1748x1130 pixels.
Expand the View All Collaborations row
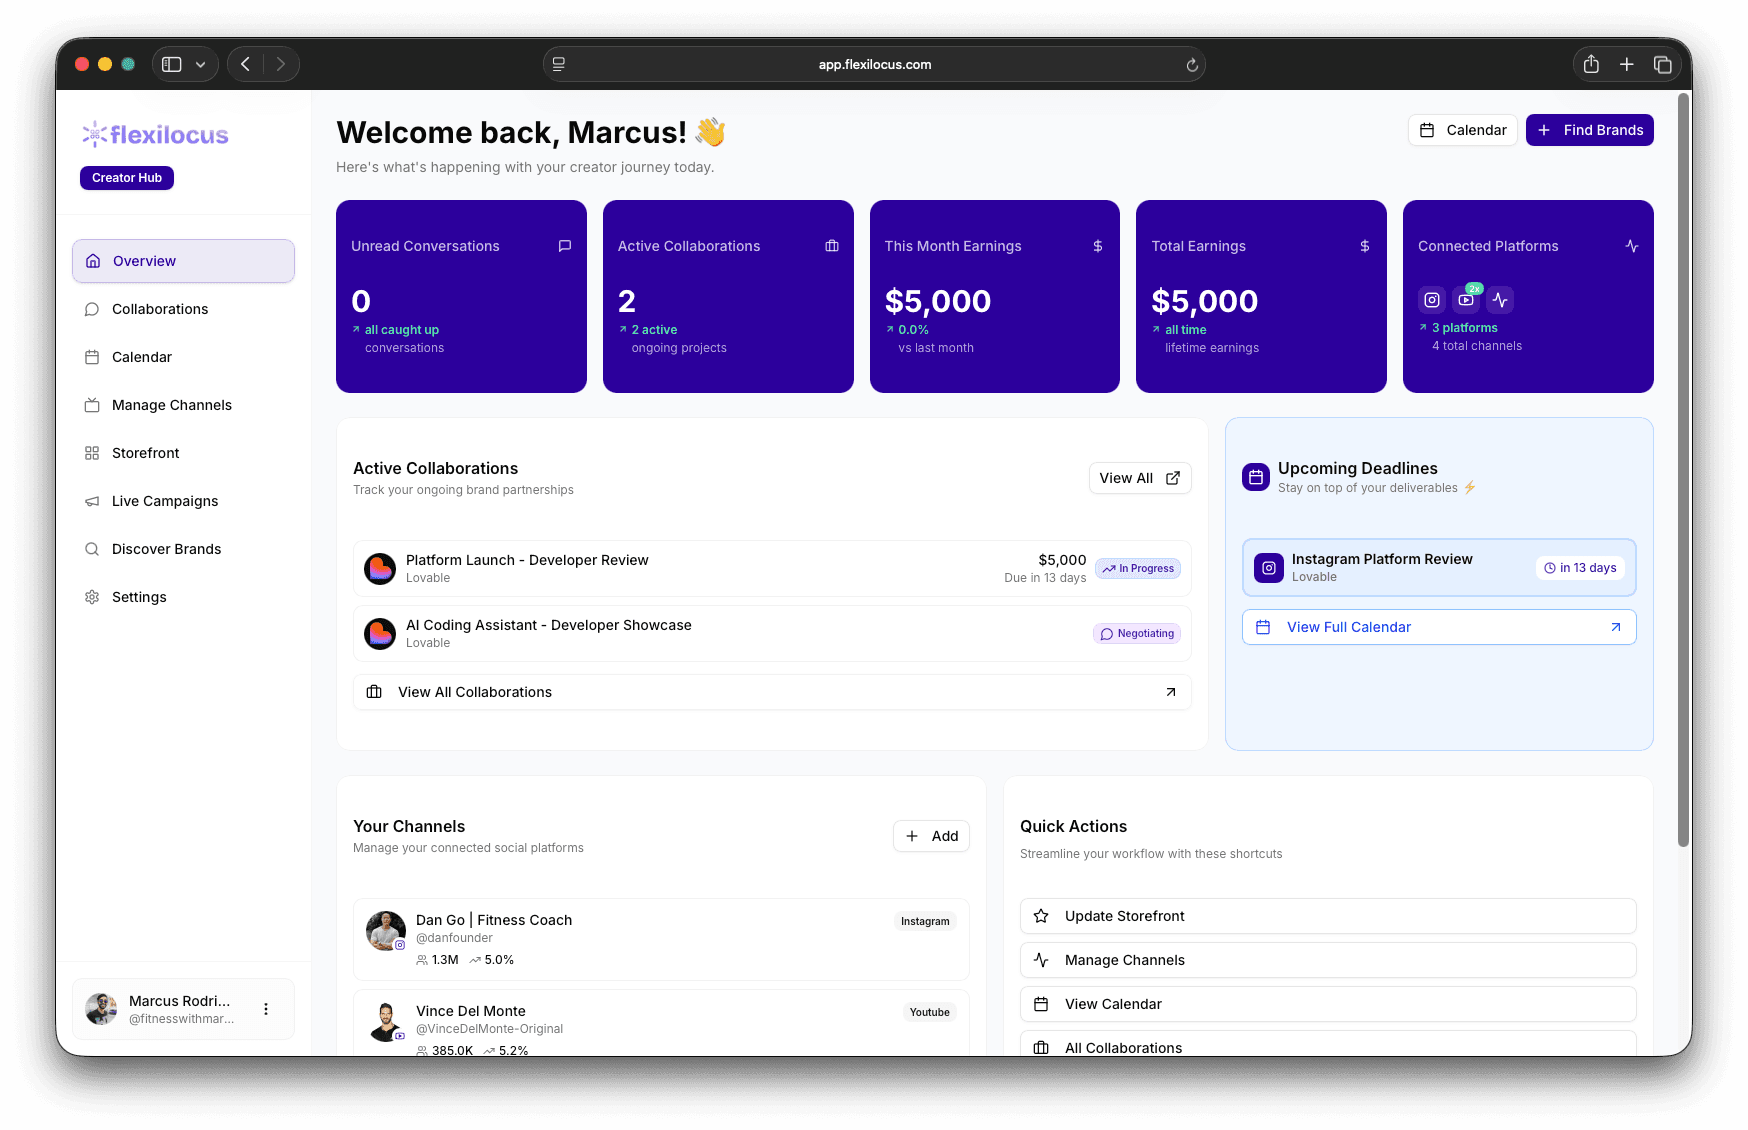[x=772, y=692]
